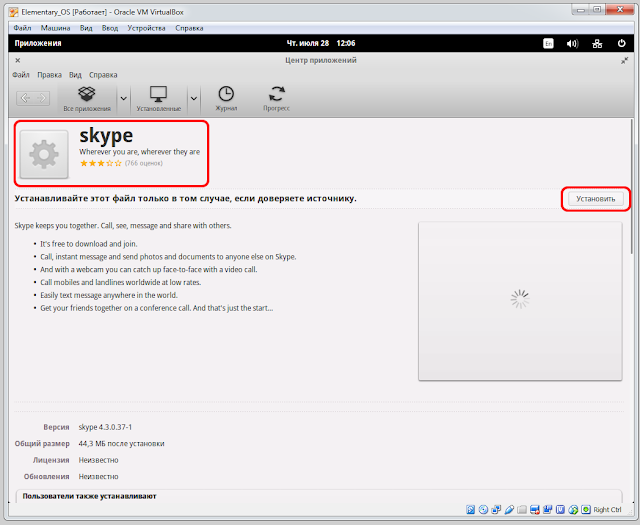Go back with the left arrow button

(x=25, y=98)
